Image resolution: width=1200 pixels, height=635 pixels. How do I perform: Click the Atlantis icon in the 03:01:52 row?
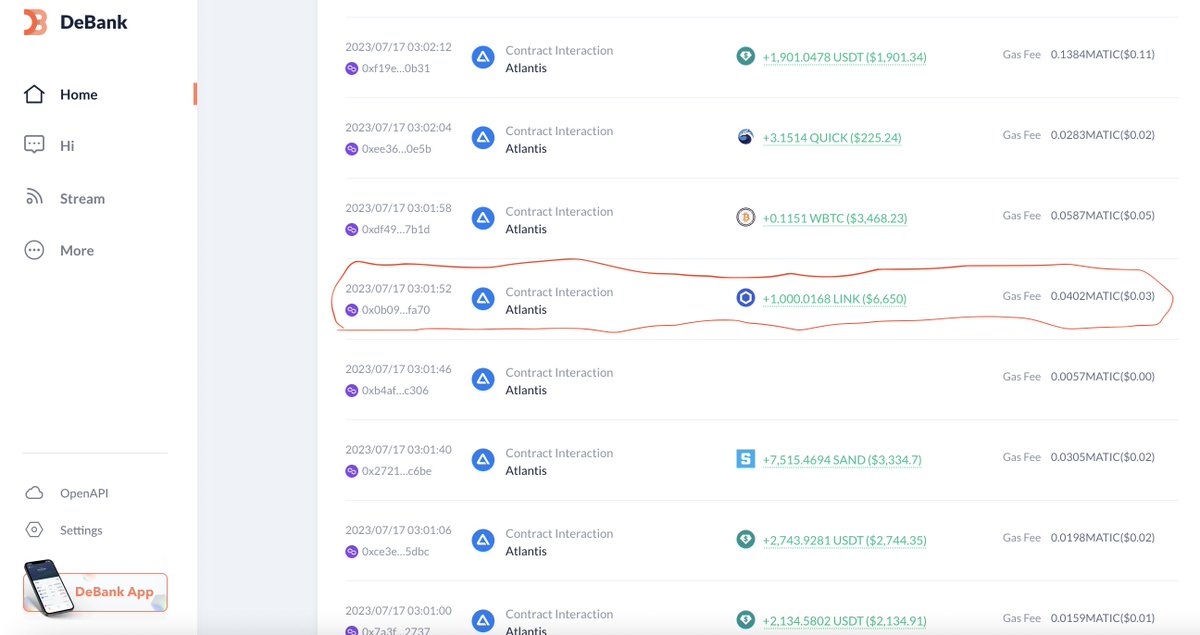(483, 299)
